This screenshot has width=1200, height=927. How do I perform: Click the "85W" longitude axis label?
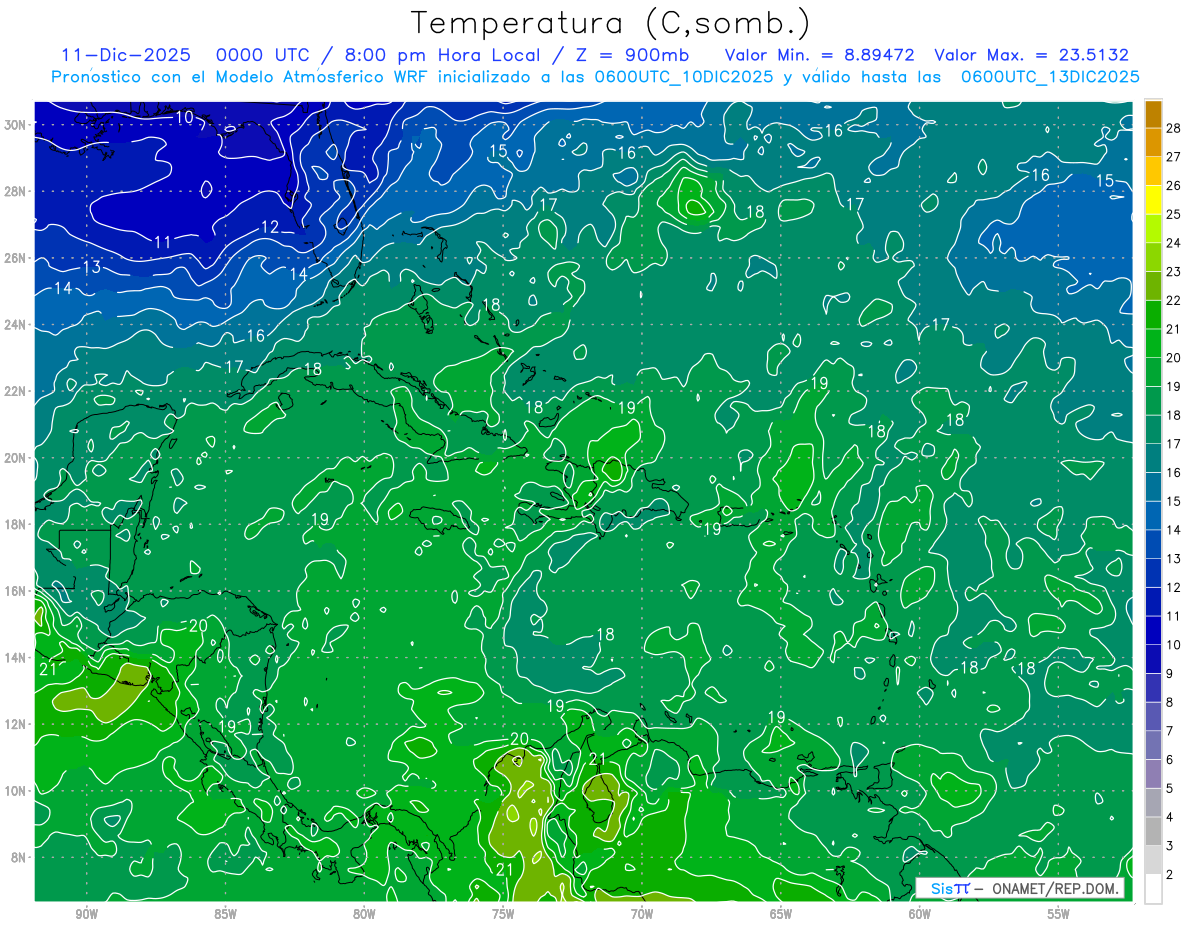point(225,914)
